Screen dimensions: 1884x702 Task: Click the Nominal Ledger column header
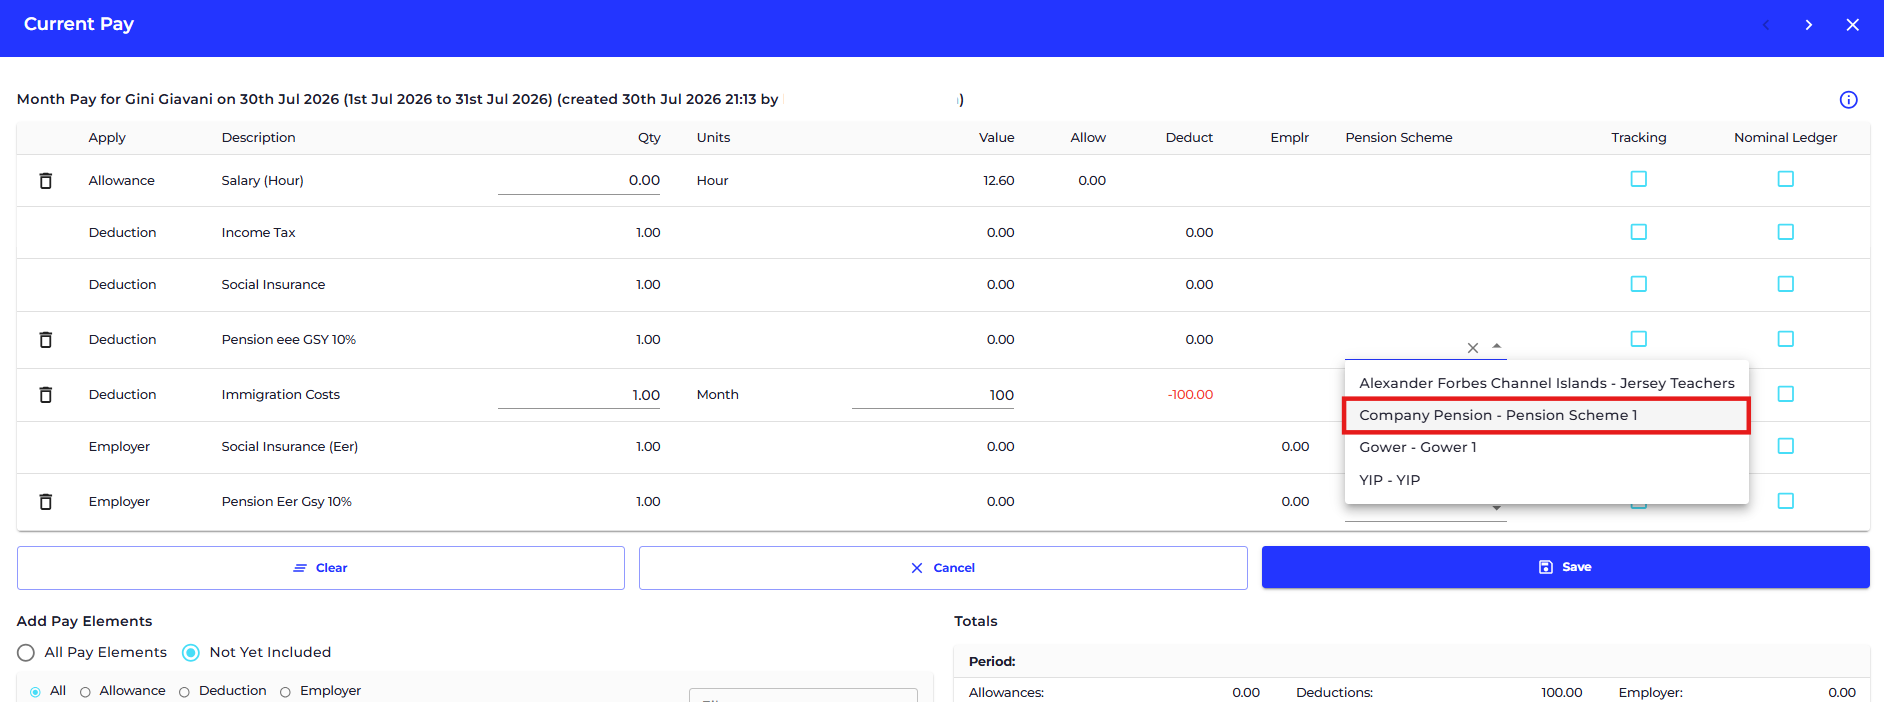[1785, 138]
